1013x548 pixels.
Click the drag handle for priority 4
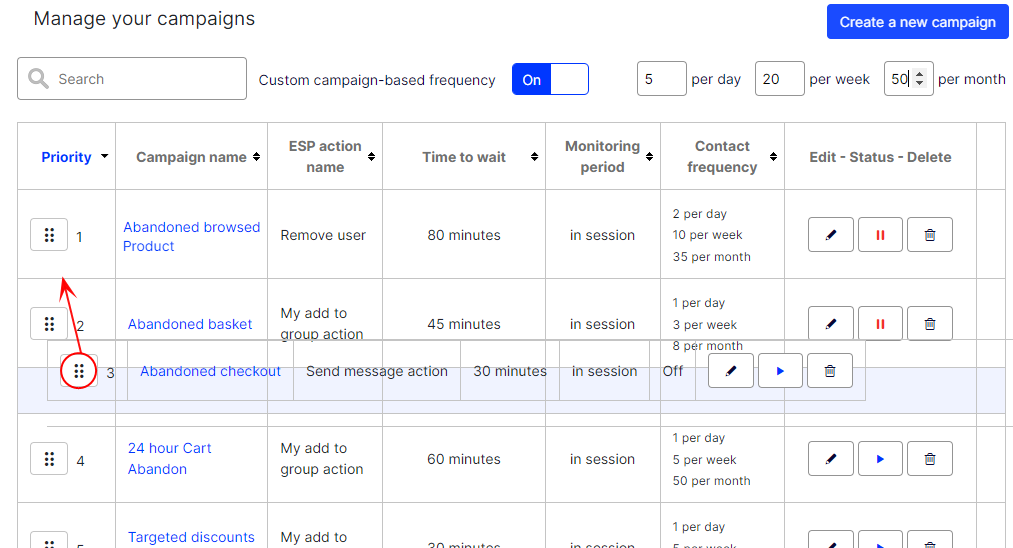[49, 459]
